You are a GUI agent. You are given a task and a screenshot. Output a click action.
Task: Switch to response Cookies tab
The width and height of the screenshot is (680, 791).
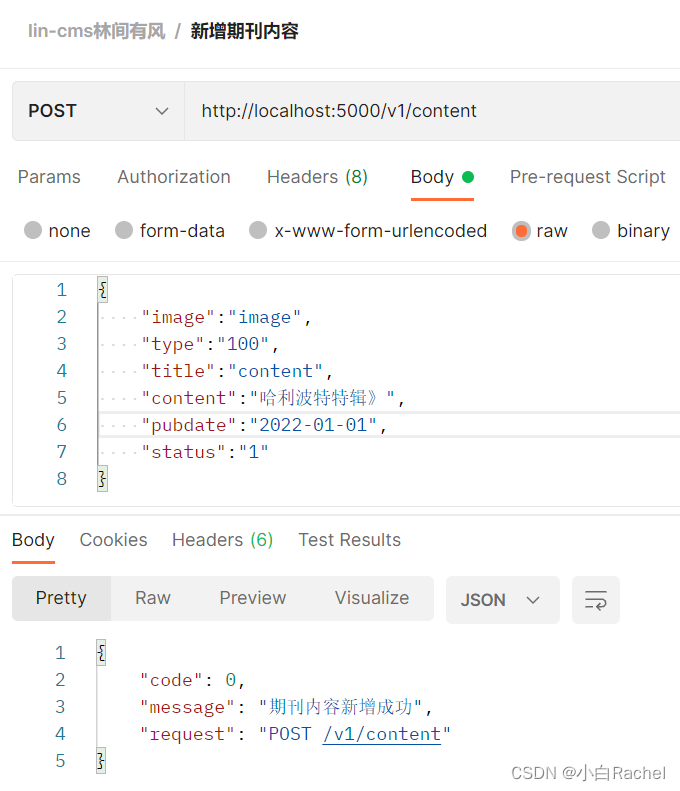(113, 540)
